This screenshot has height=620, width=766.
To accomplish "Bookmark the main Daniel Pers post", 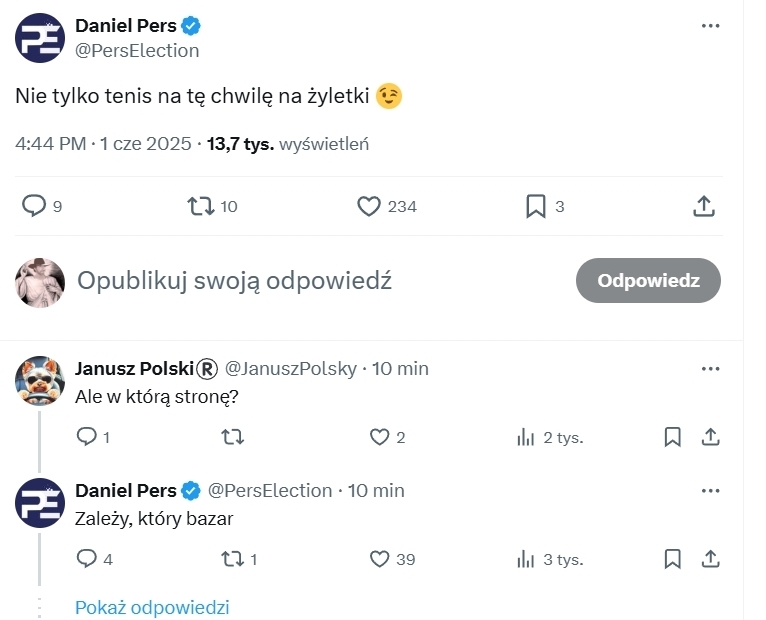I will point(536,206).
